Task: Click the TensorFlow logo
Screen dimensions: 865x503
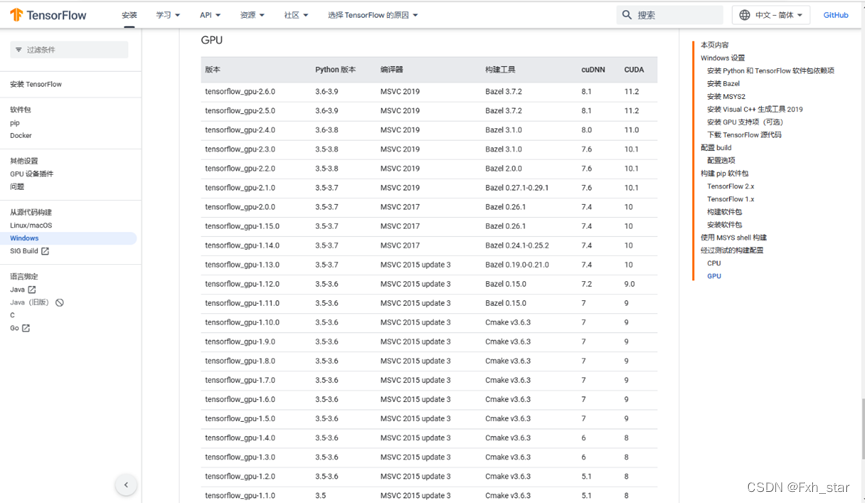Action: coord(48,15)
